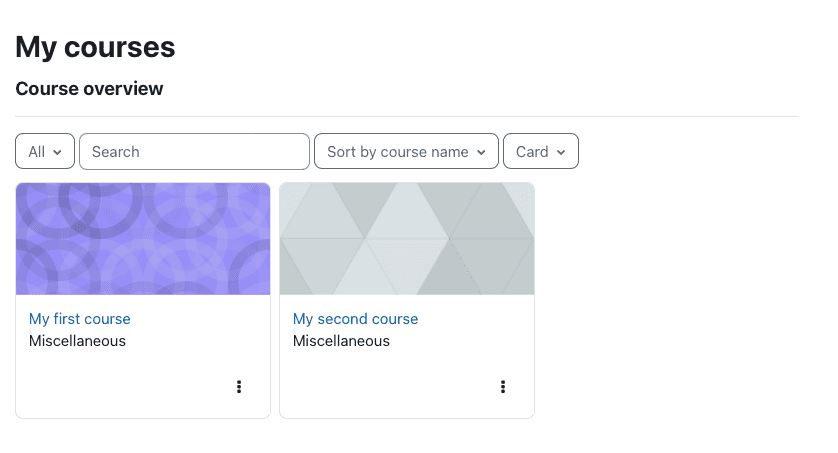Open actions menu for My second course
This screenshot has width=838, height=453.
tap(503, 387)
